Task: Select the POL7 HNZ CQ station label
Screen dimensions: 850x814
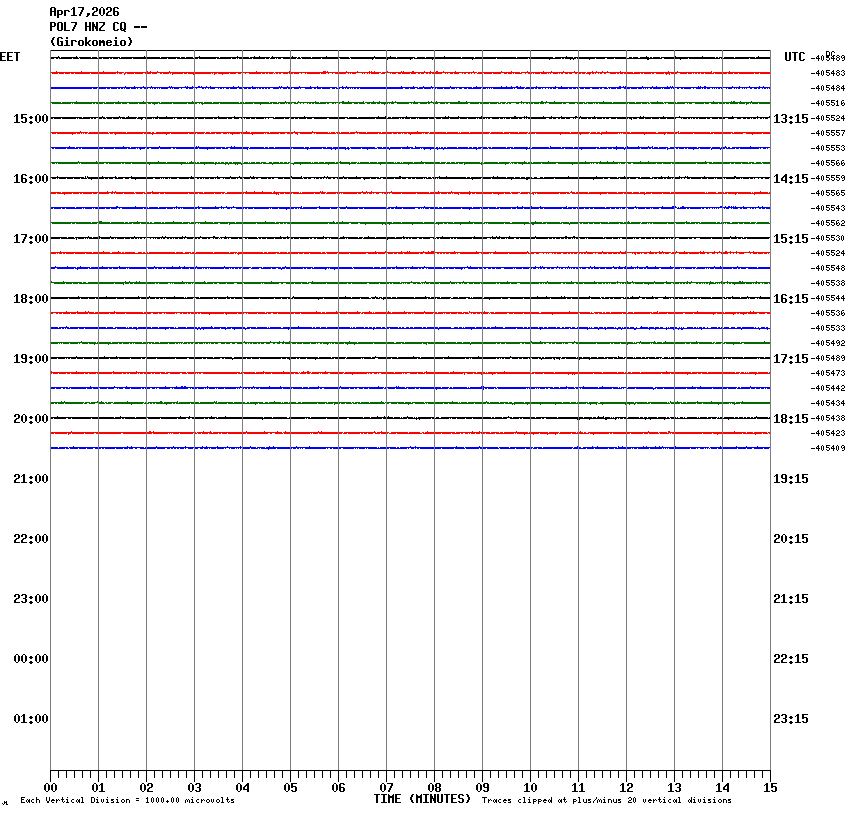Action: coord(98,27)
